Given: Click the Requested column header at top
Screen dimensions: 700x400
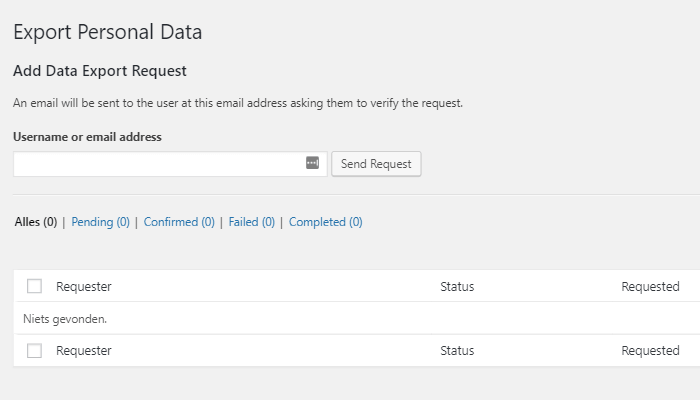Looking at the screenshot, I should 650,287.
